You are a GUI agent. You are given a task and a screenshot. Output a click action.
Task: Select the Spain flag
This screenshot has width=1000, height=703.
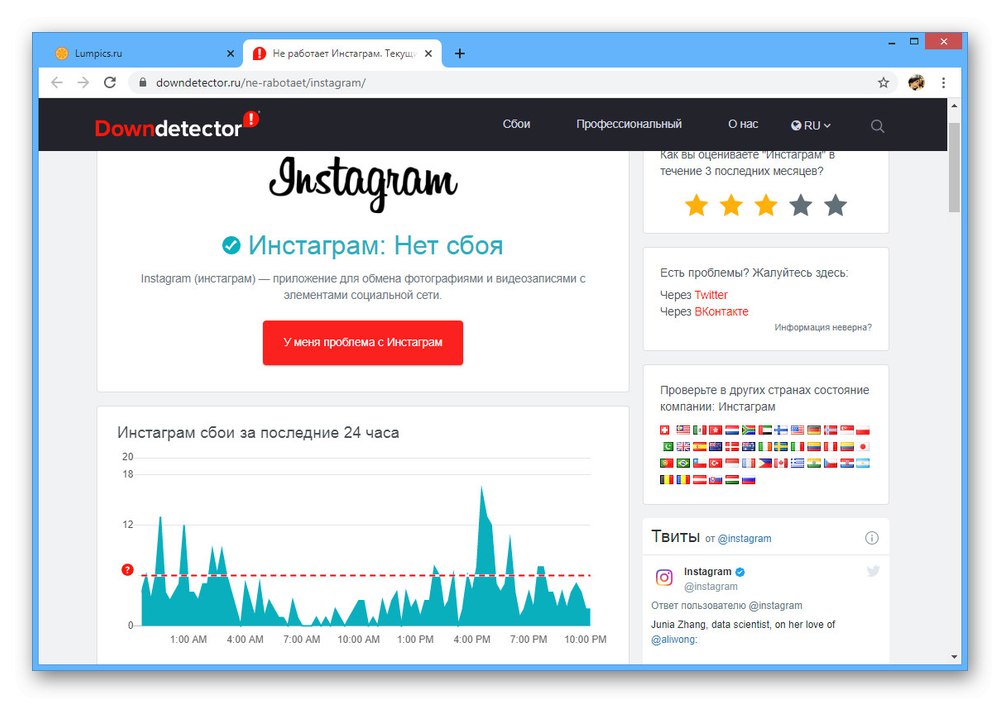(x=700, y=447)
